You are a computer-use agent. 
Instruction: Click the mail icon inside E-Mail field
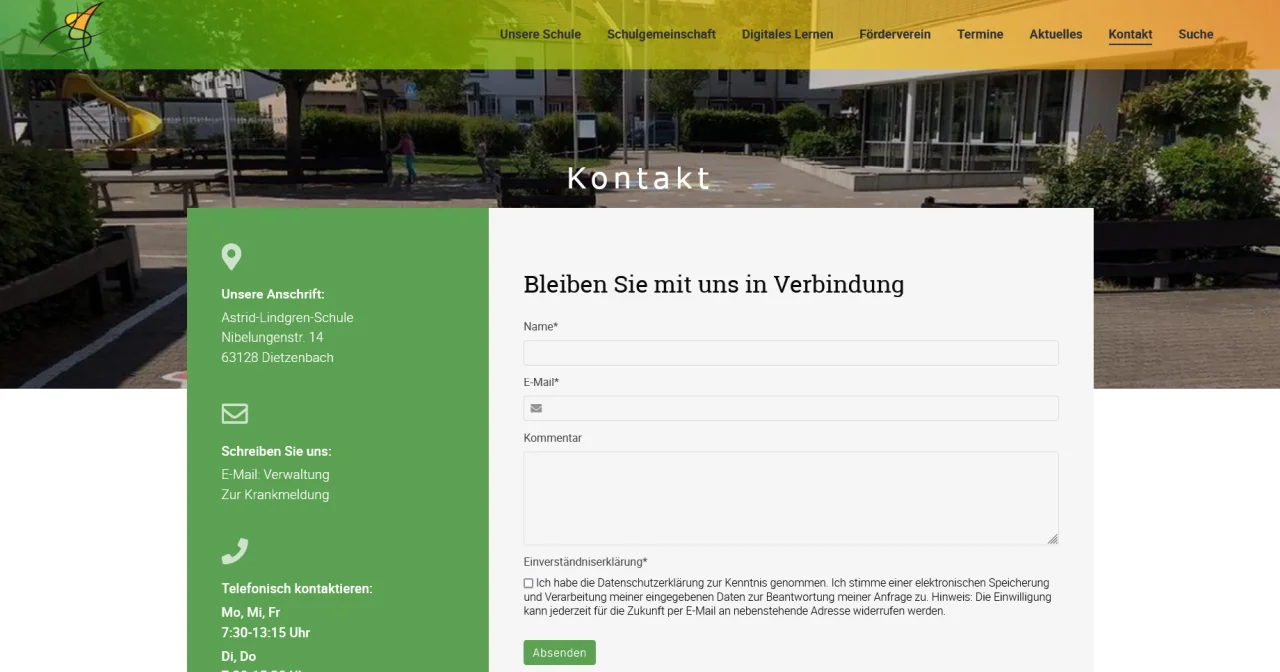tap(536, 408)
